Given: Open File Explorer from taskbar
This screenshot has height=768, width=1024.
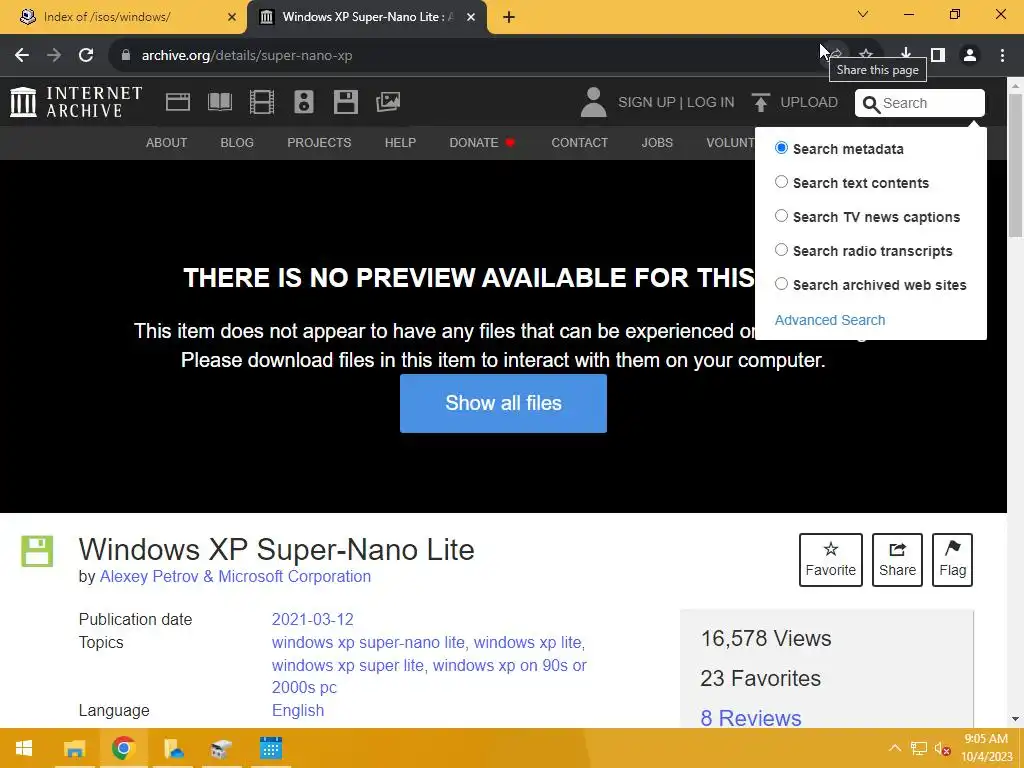Looking at the screenshot, I should click(x=74, y=748).
